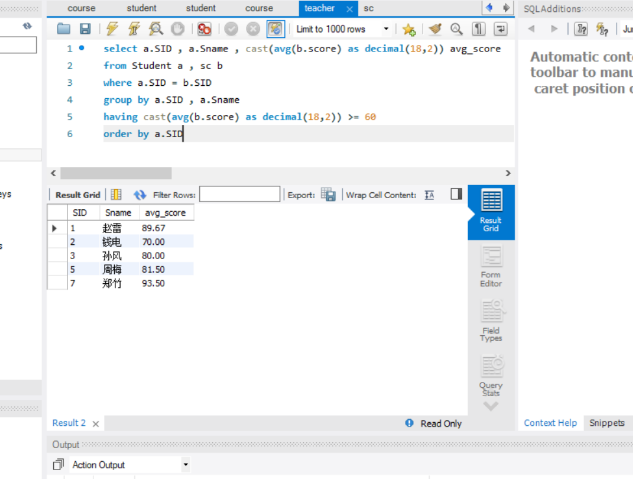Select the cell with 81.50

click(x=166, y=269)
